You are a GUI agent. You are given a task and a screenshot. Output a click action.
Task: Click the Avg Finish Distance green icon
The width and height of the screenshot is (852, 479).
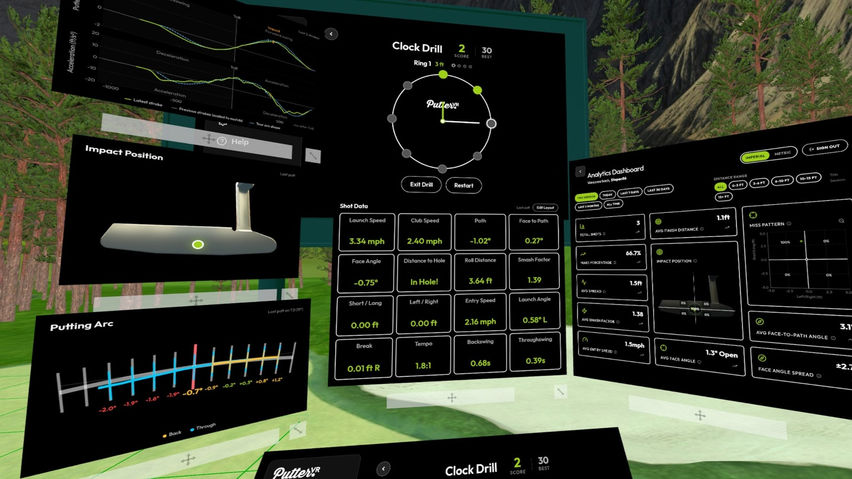658,222
